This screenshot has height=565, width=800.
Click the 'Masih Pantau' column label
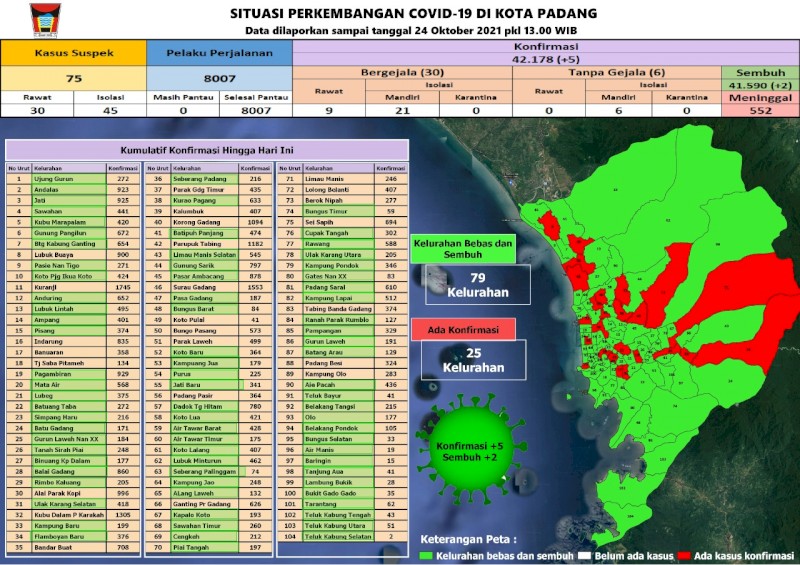click(x=183, y=97)
